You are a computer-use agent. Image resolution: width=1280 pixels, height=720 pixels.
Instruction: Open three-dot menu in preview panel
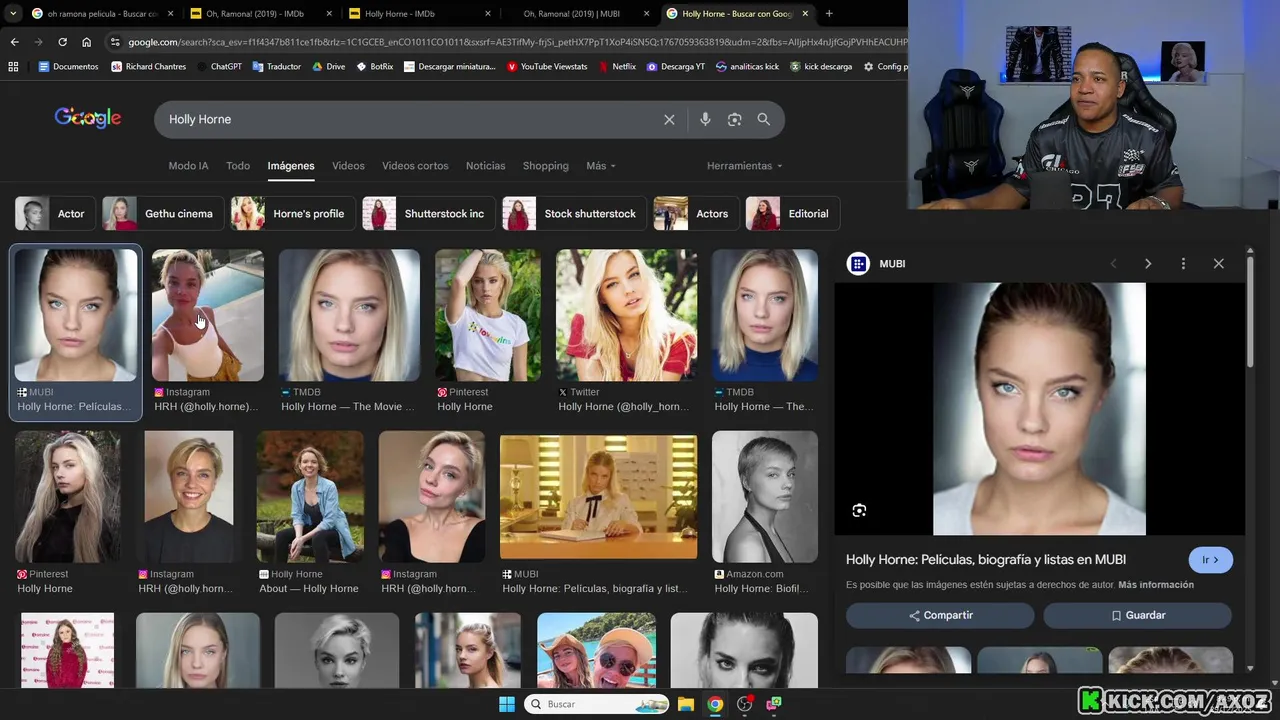pos(1183,264)
